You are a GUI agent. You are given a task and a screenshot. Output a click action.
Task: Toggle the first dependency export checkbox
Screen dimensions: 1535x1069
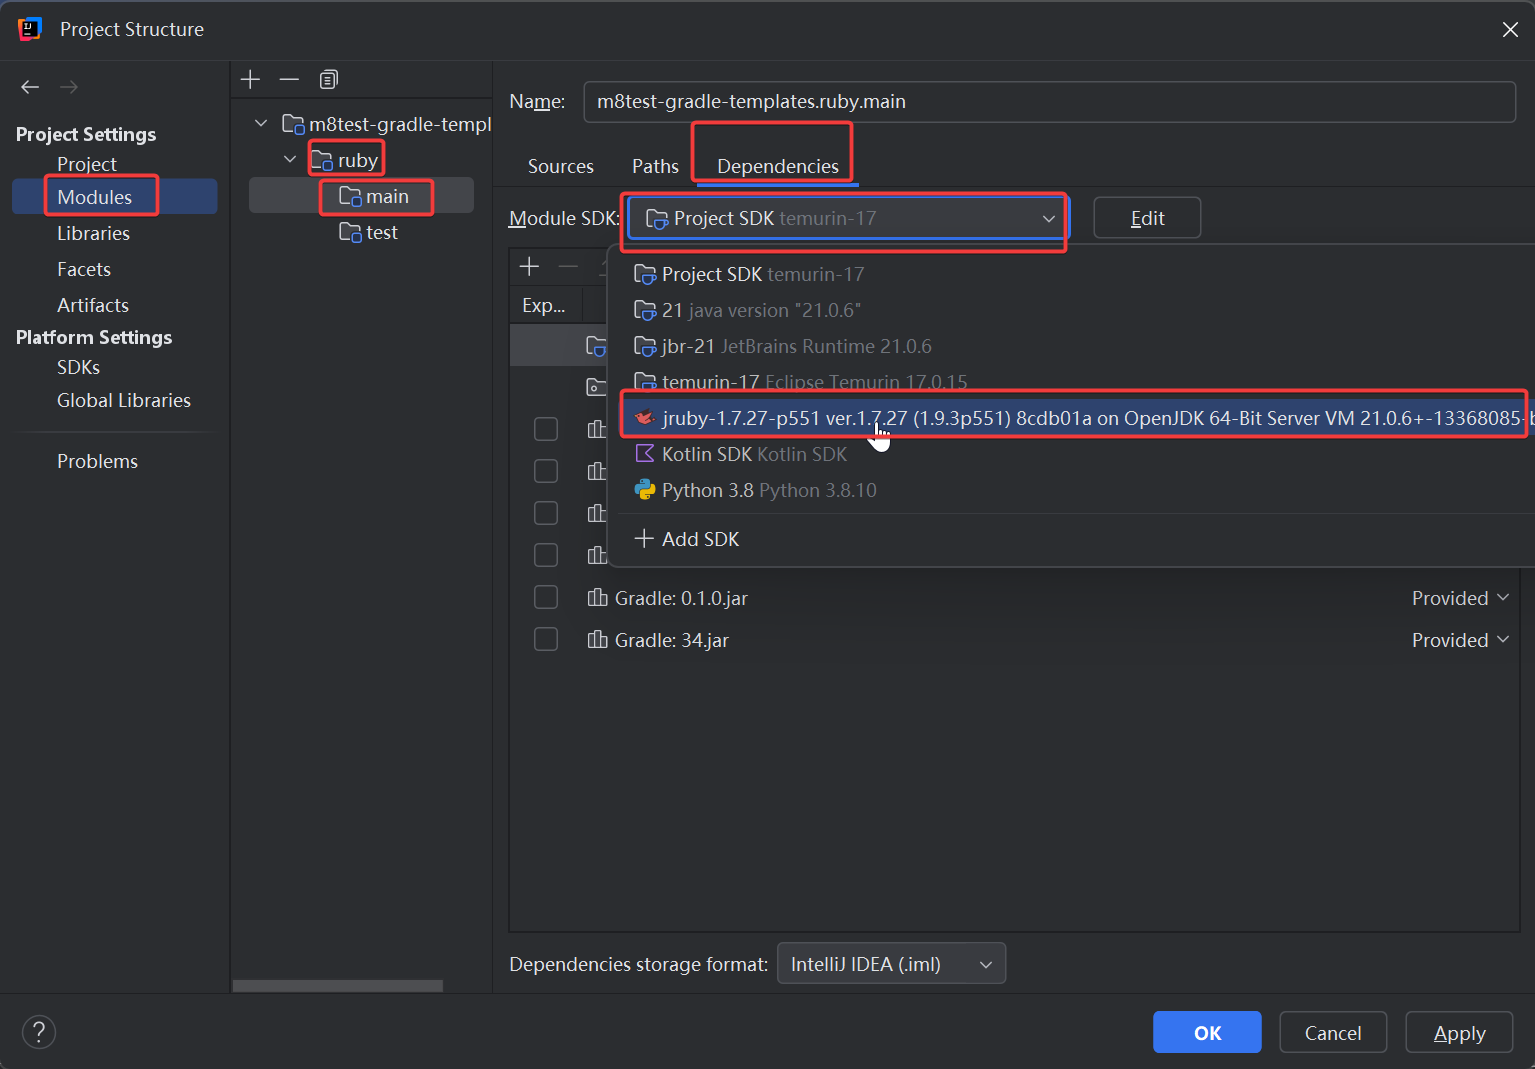click(546, 429)
